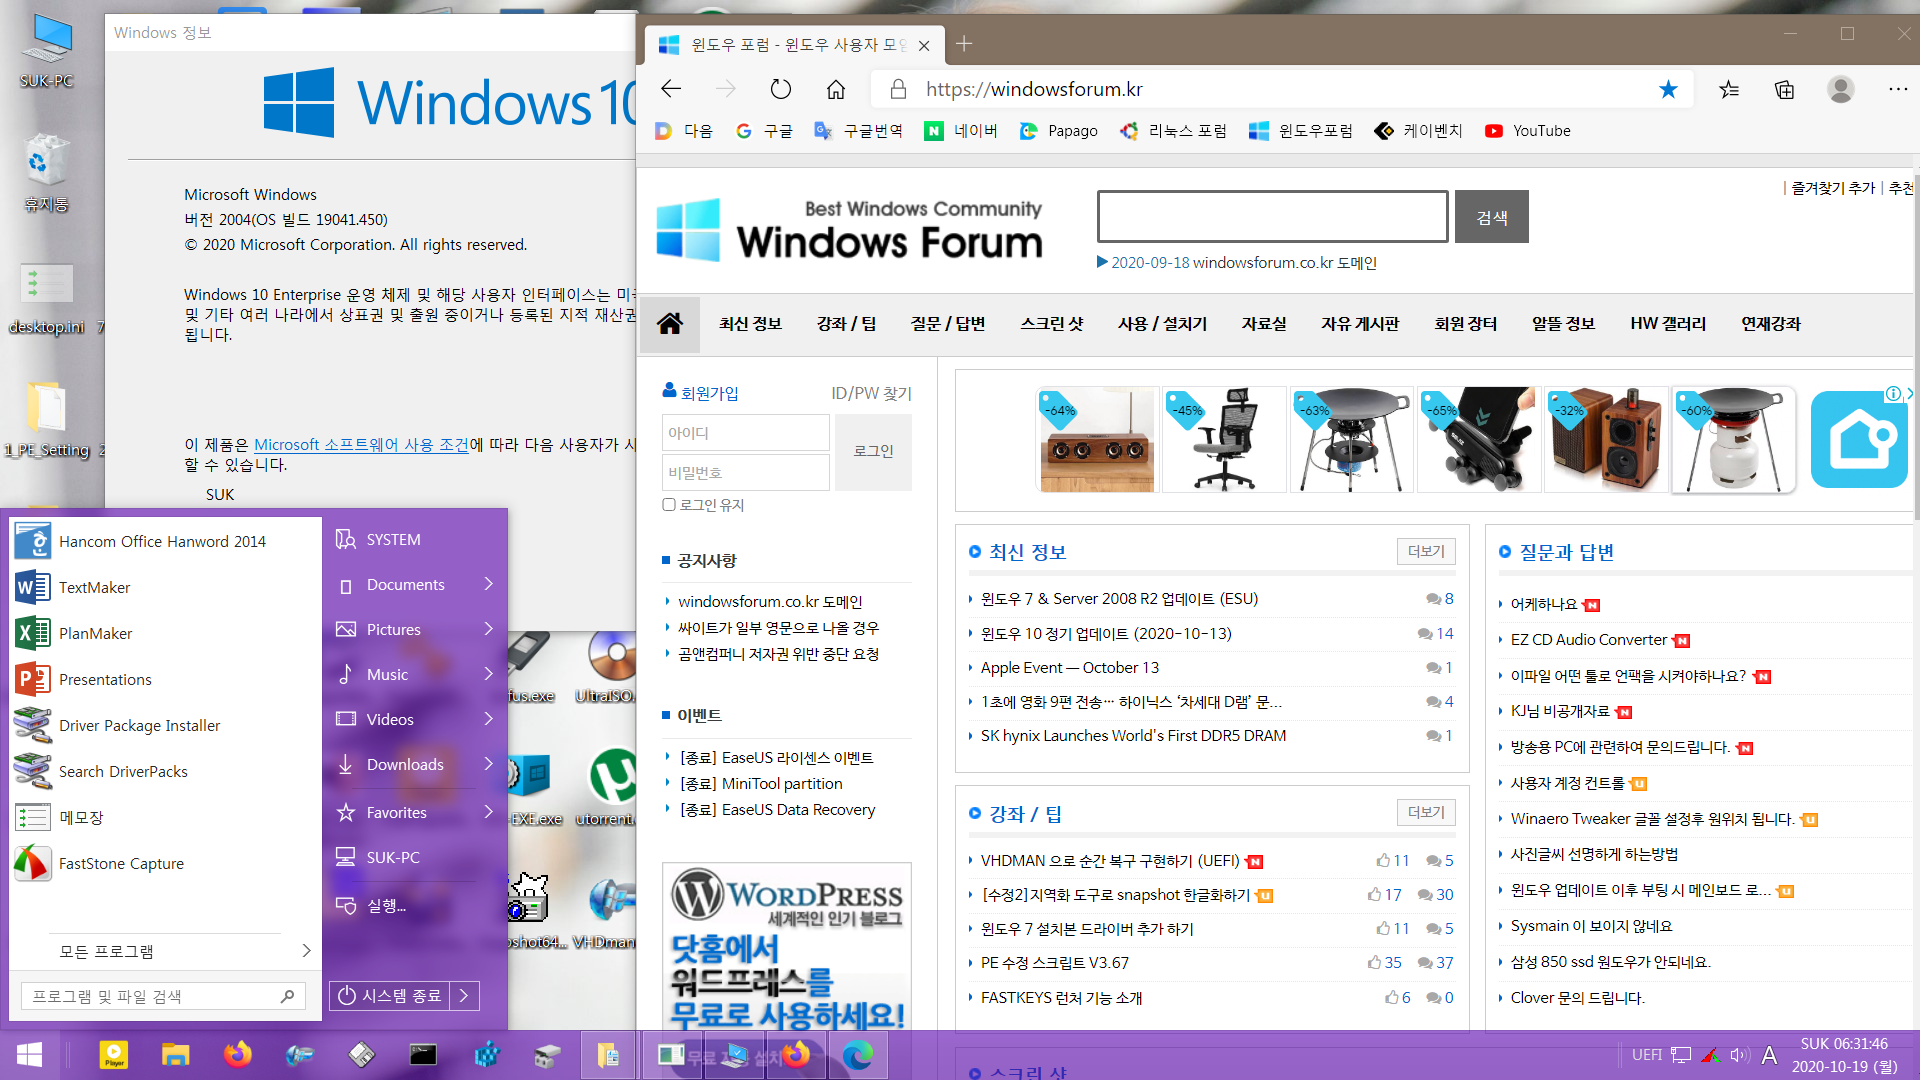This screenshot has width=1920, height=1080.
Task: Expand shutdown options arrow next to 시스템 종료
Action: pos(464,996)
